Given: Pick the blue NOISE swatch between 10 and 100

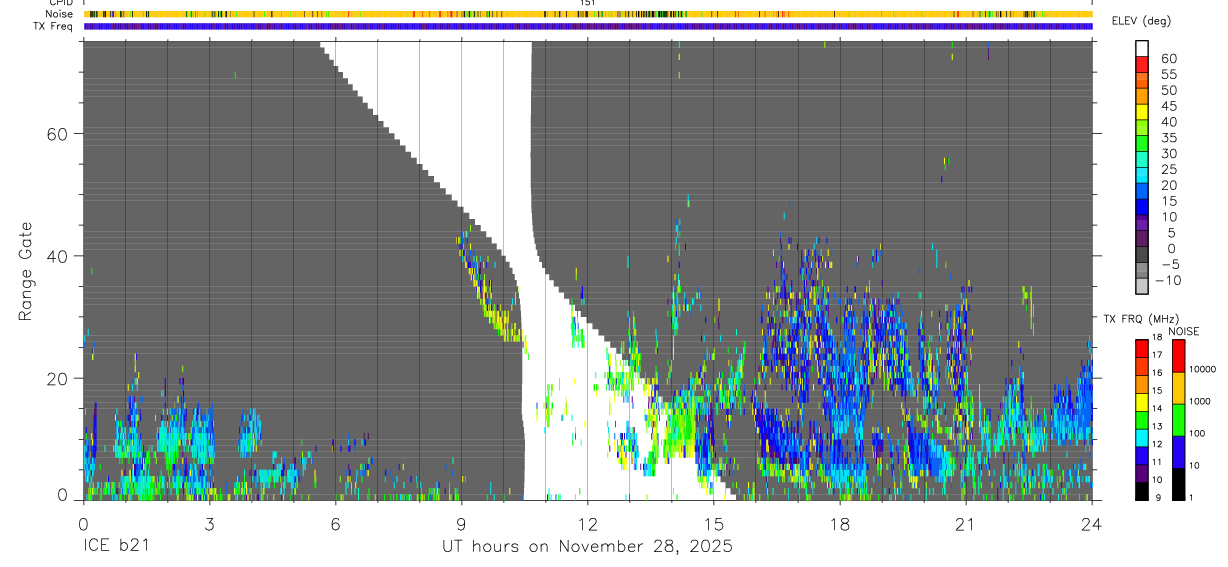Looking at the screenshot, I should [x=1179, y=452].
